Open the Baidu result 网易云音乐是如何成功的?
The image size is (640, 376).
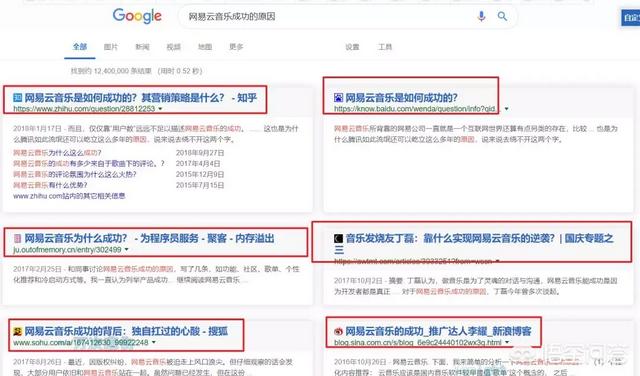pos(401,98)
